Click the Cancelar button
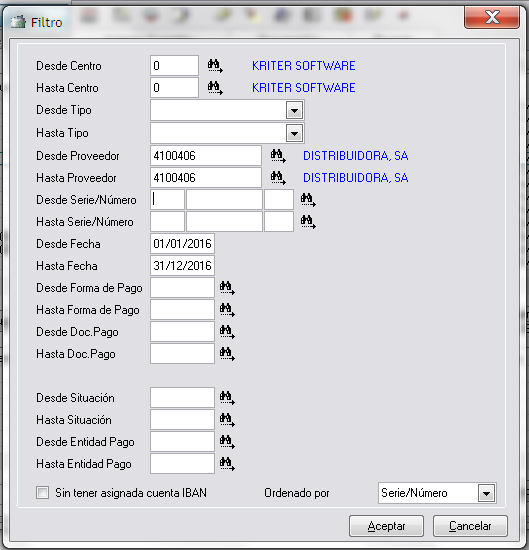This screenshot has height=550, width=529. (470, 526)
